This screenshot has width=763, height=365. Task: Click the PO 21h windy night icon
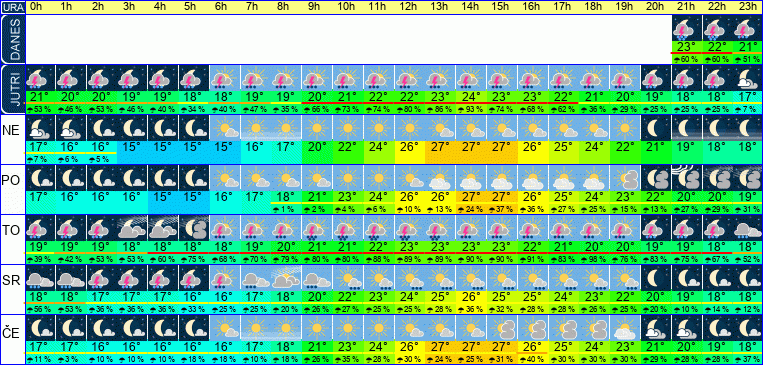coord(686,178)
